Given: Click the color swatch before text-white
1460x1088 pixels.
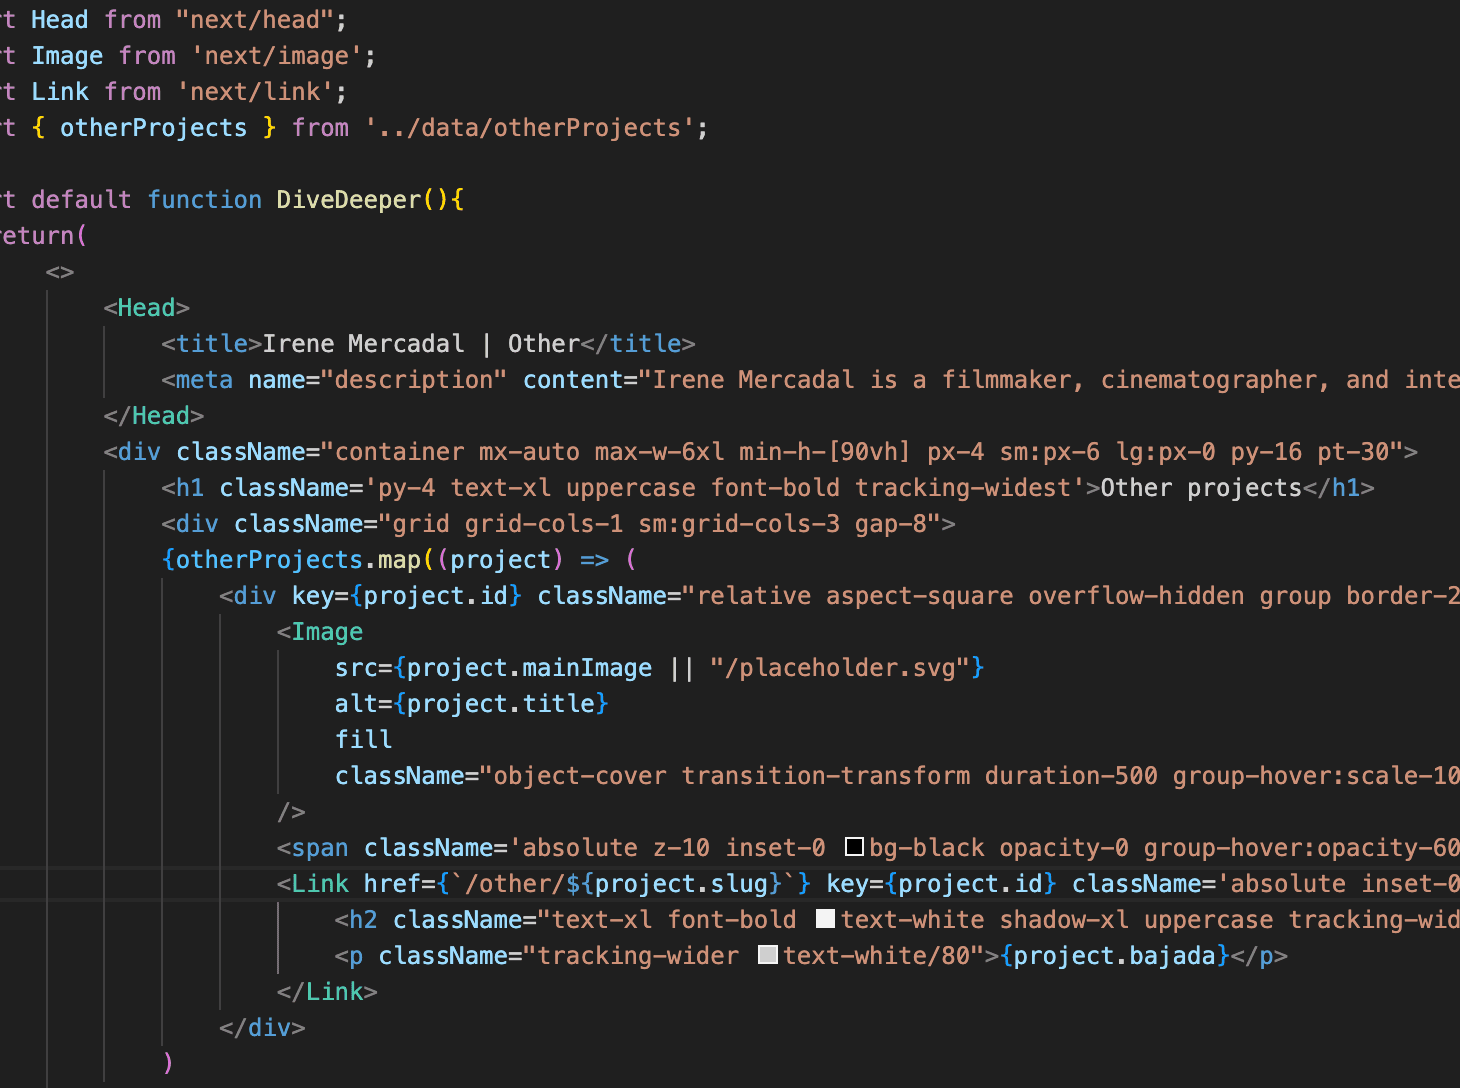Looking at the screenshot, I should click(825, 919).
